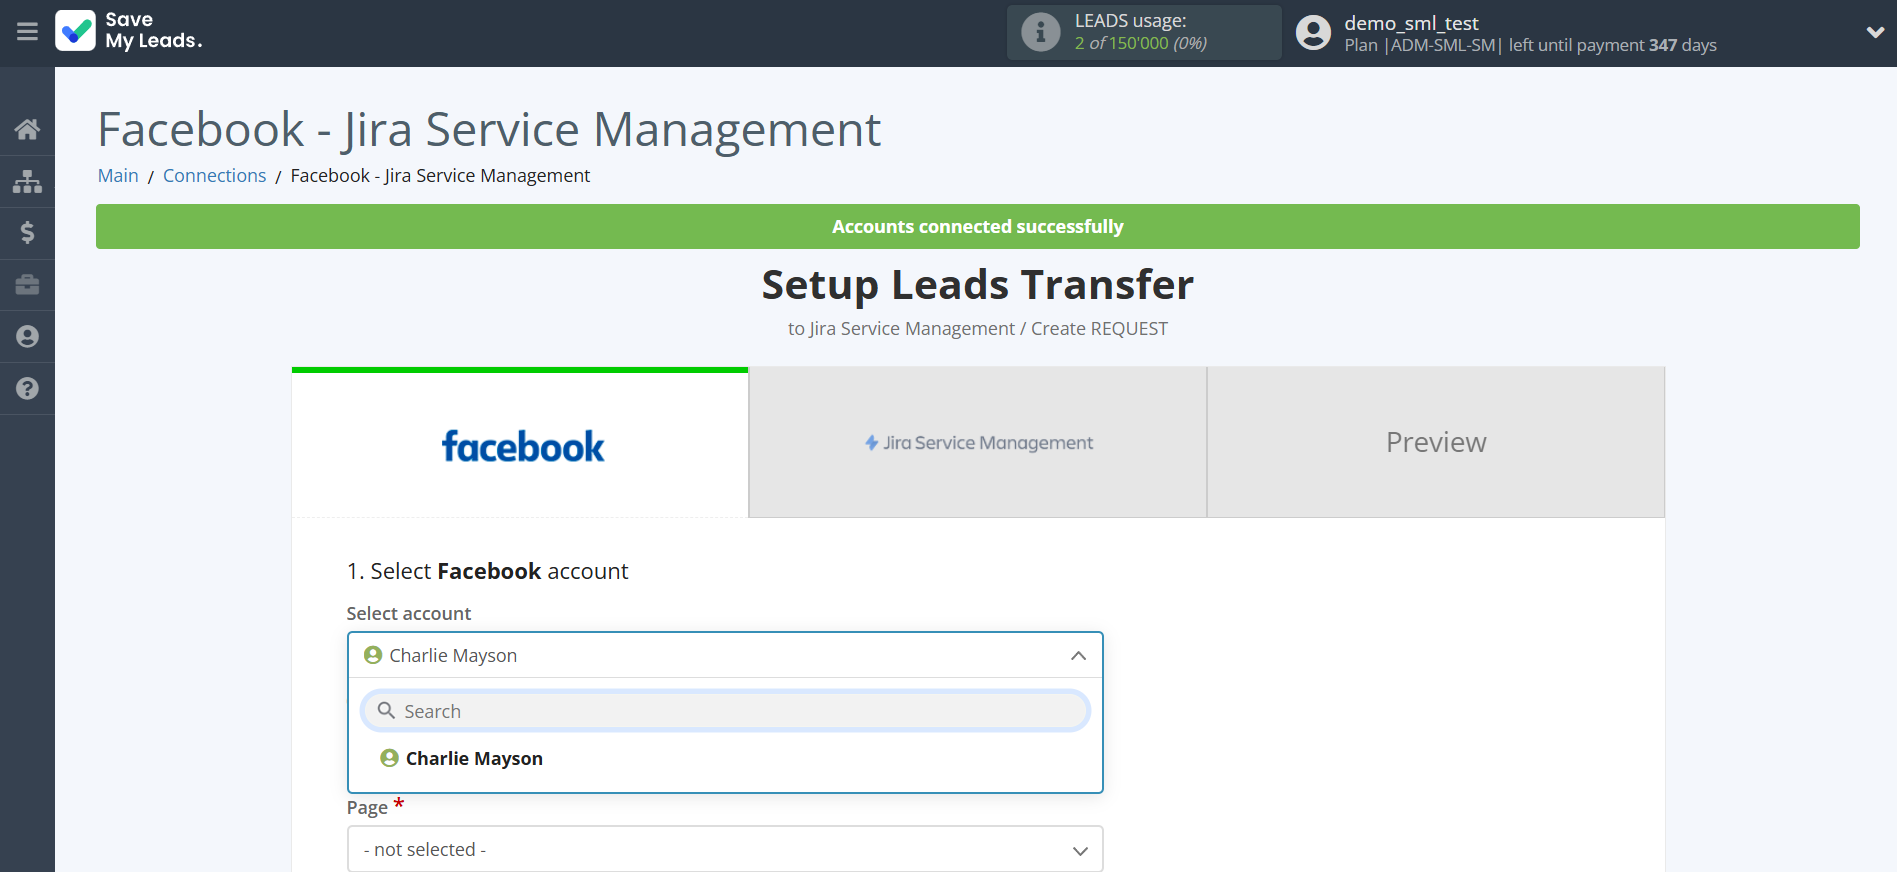Viewport: 1897px width, 872px height.
Task: Select Charlie Mayson from the list
Action: coord(474,759)
